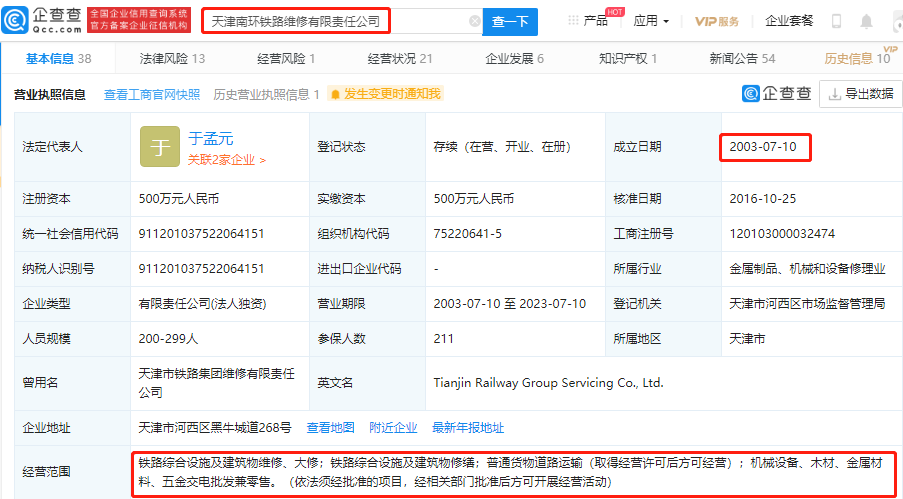Click the red 全国企业信用查询系统 banner
This screenshot has height=499, width=903.
pyautogui.click(x=139, y=20)
